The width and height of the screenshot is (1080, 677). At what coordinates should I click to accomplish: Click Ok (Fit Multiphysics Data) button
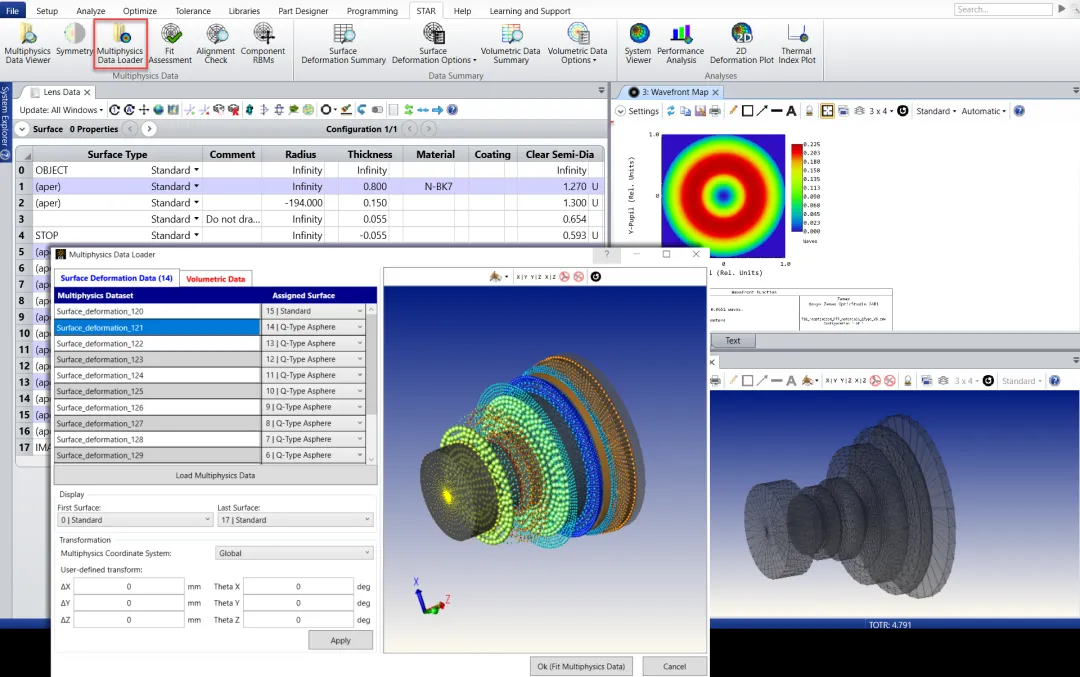(581, 666)
